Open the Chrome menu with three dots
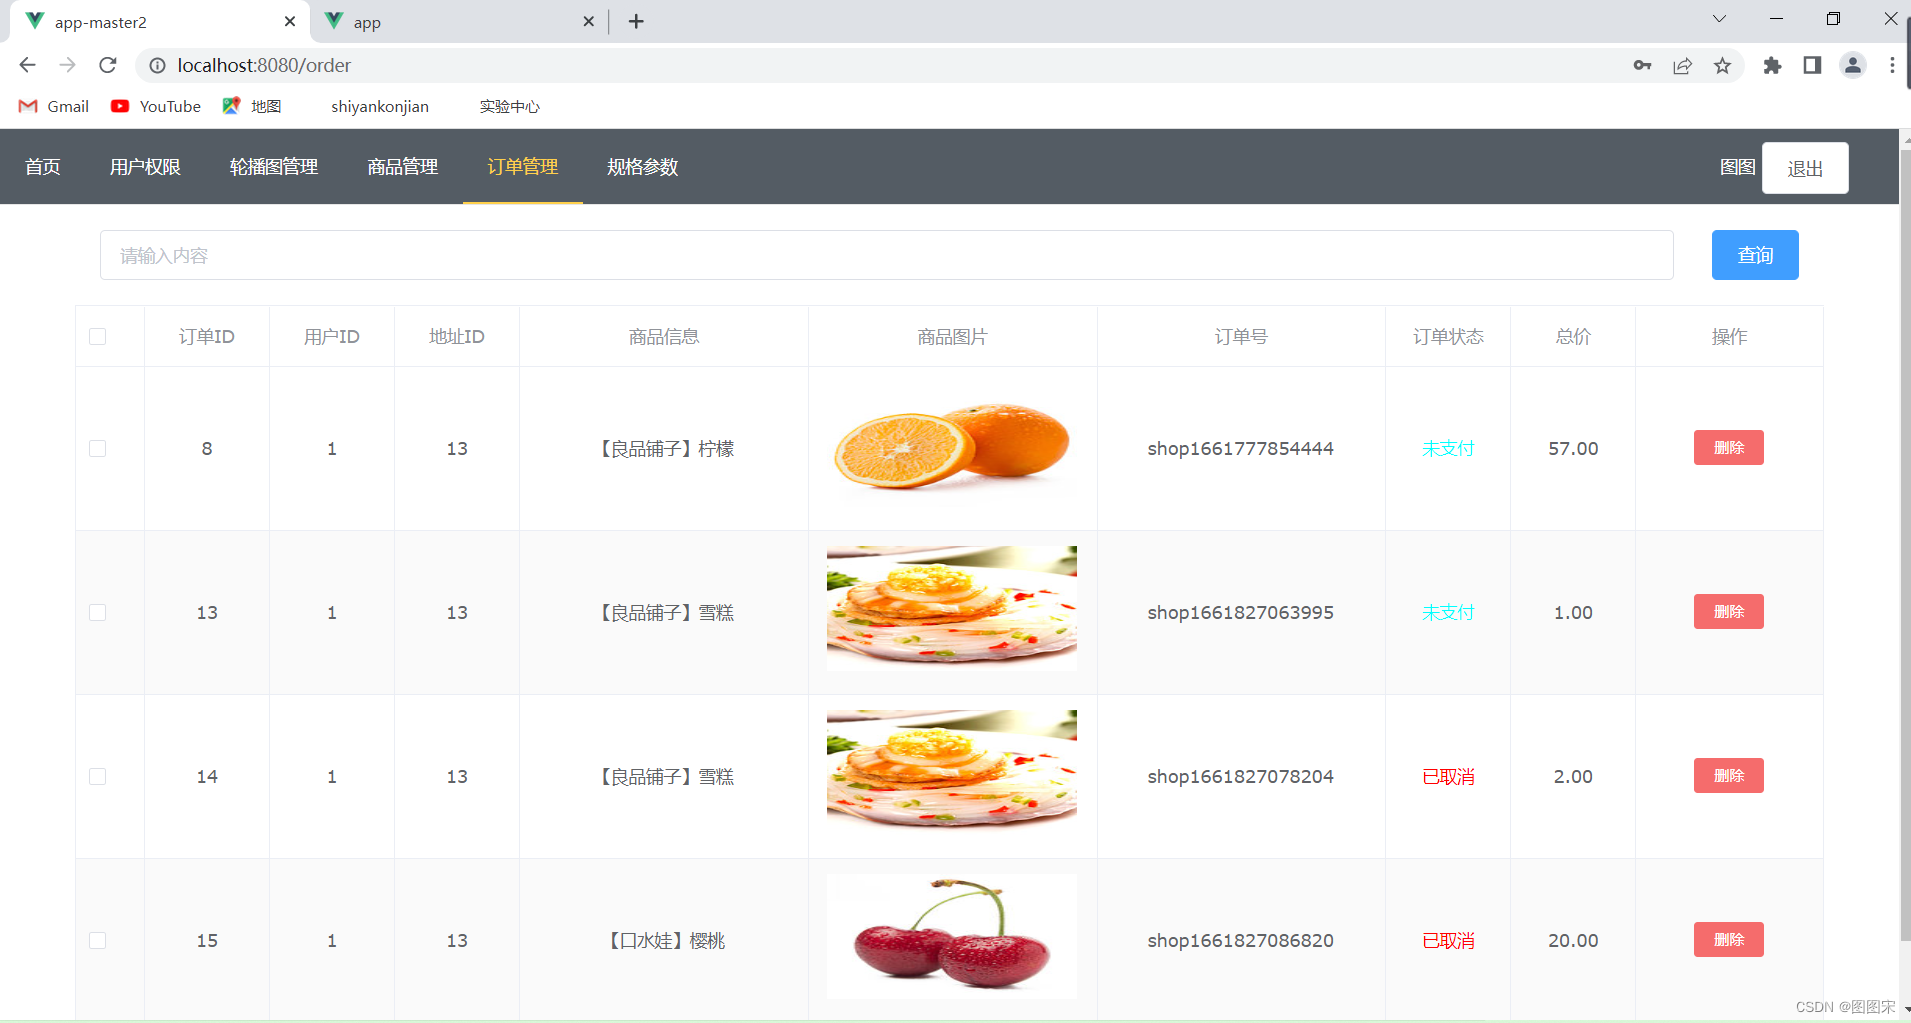The width and height of the screenshot is (1911, 1023). pyautogui.click(x=1891, y=65)
